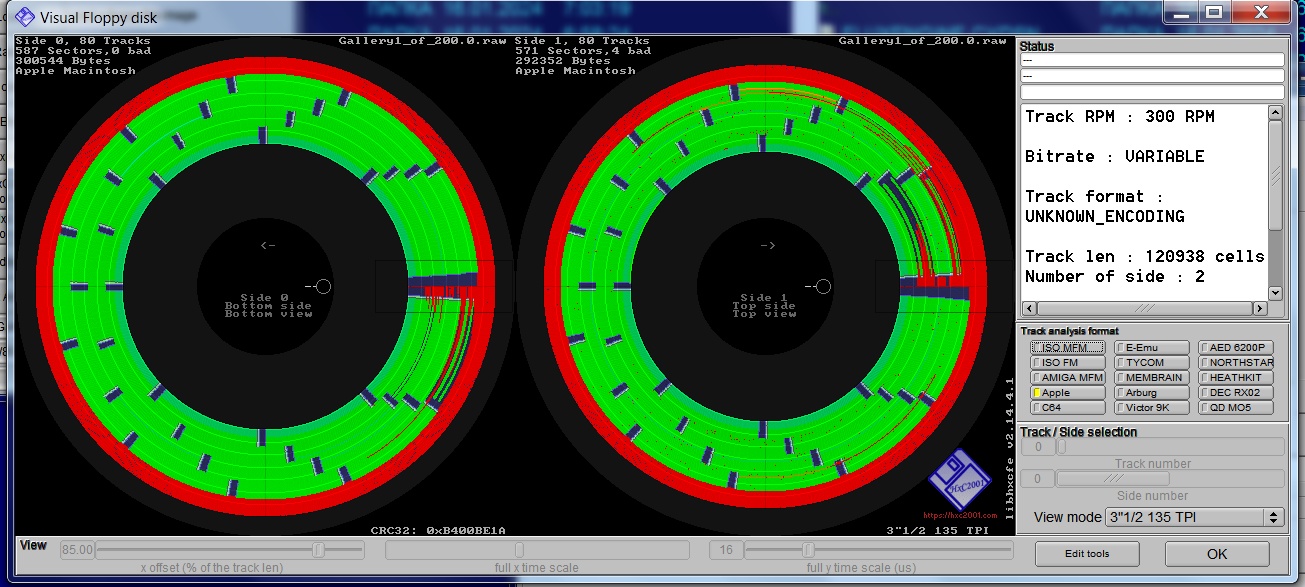Click the Side 1 index hole circle

tap(823, 287)
